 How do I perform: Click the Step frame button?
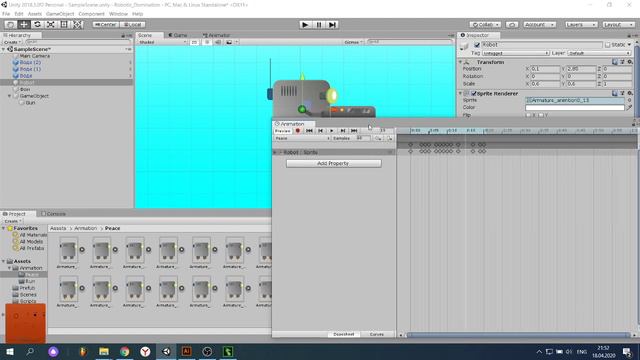click(x=332, y=24)
